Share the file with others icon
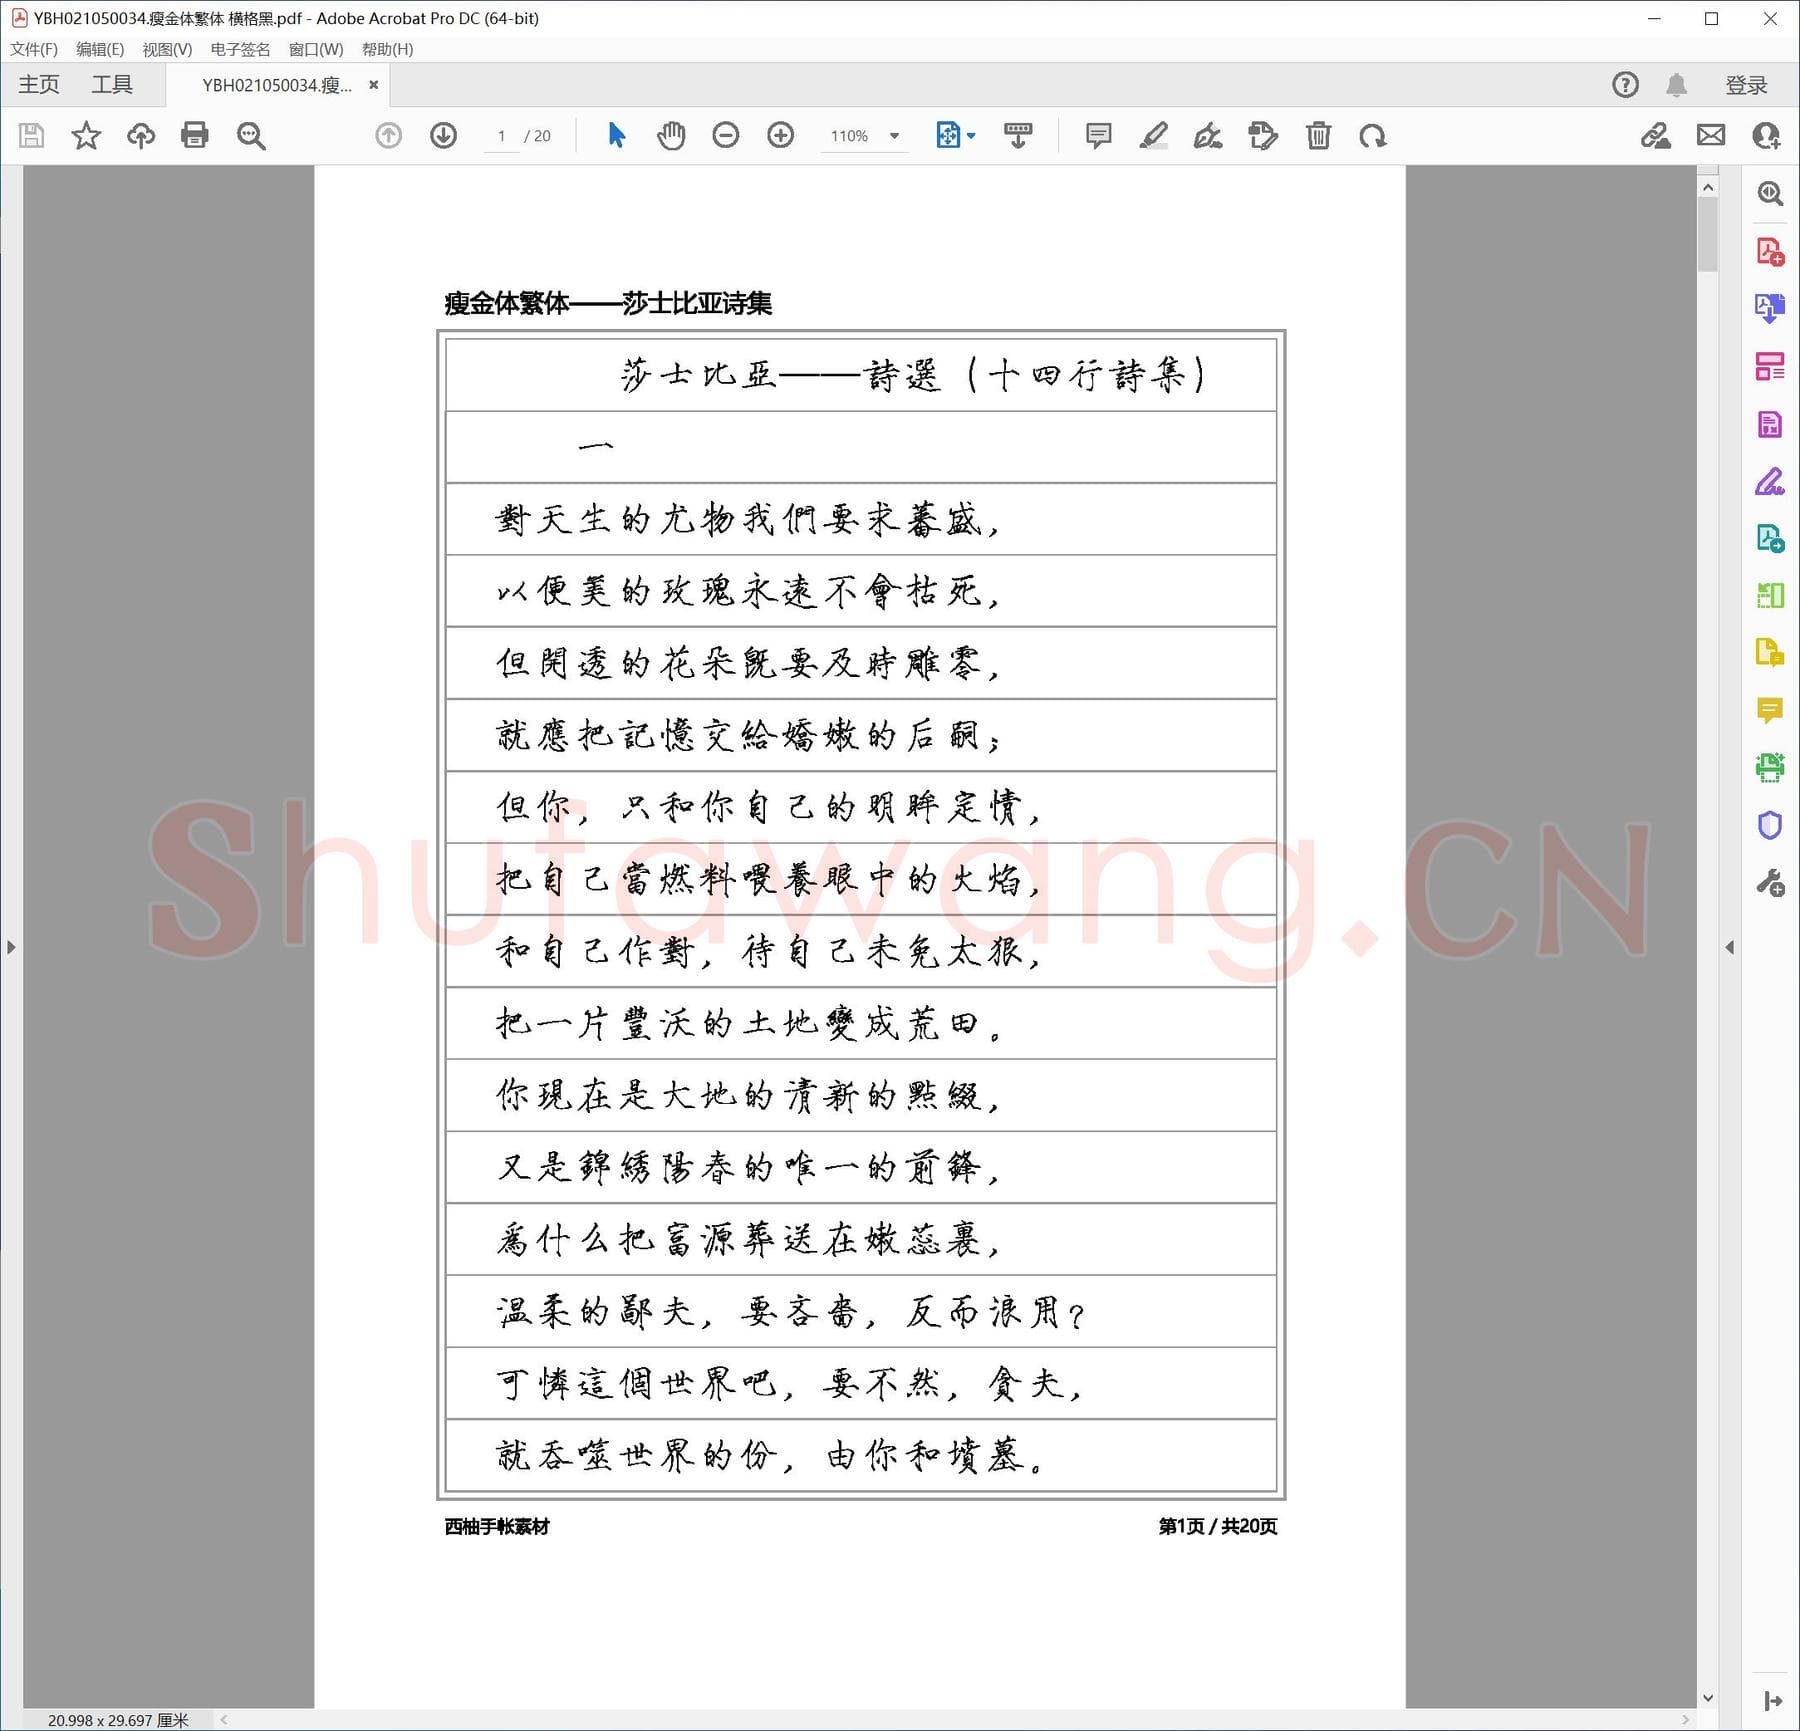Viewport: 1800px width, 1731px height. coord(1767,135)
